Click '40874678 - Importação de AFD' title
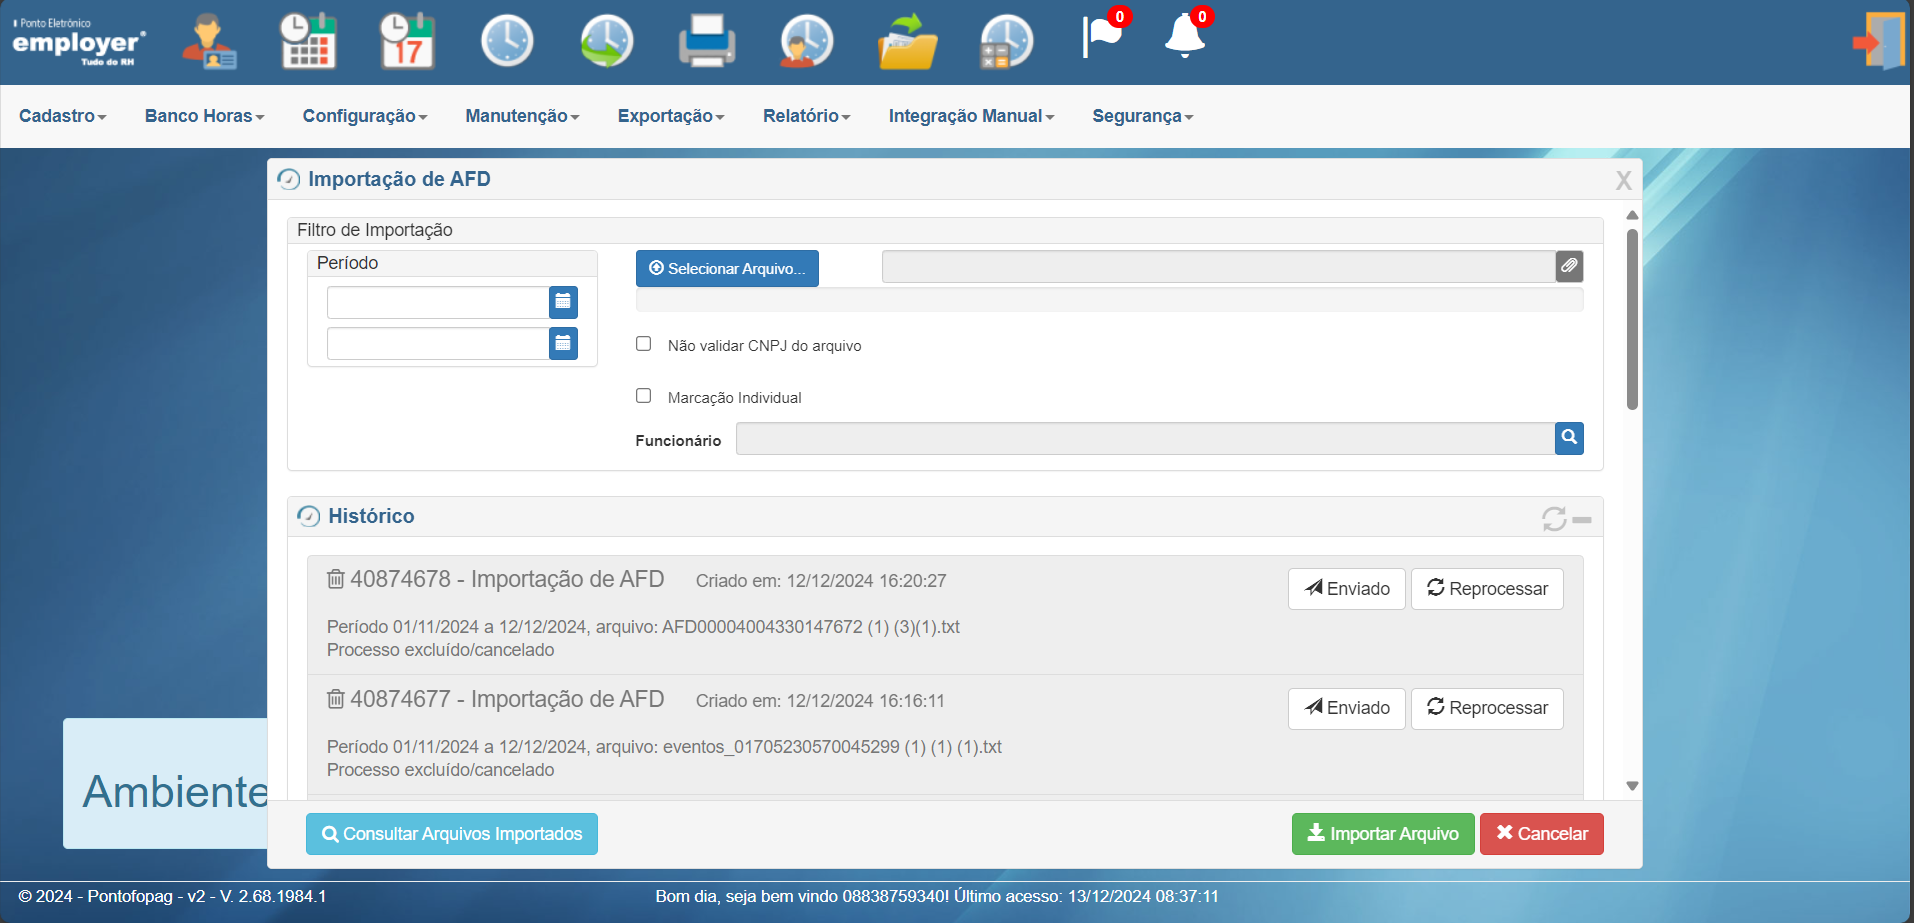Viewport: 1914px width, 923px height. [507, 579]
